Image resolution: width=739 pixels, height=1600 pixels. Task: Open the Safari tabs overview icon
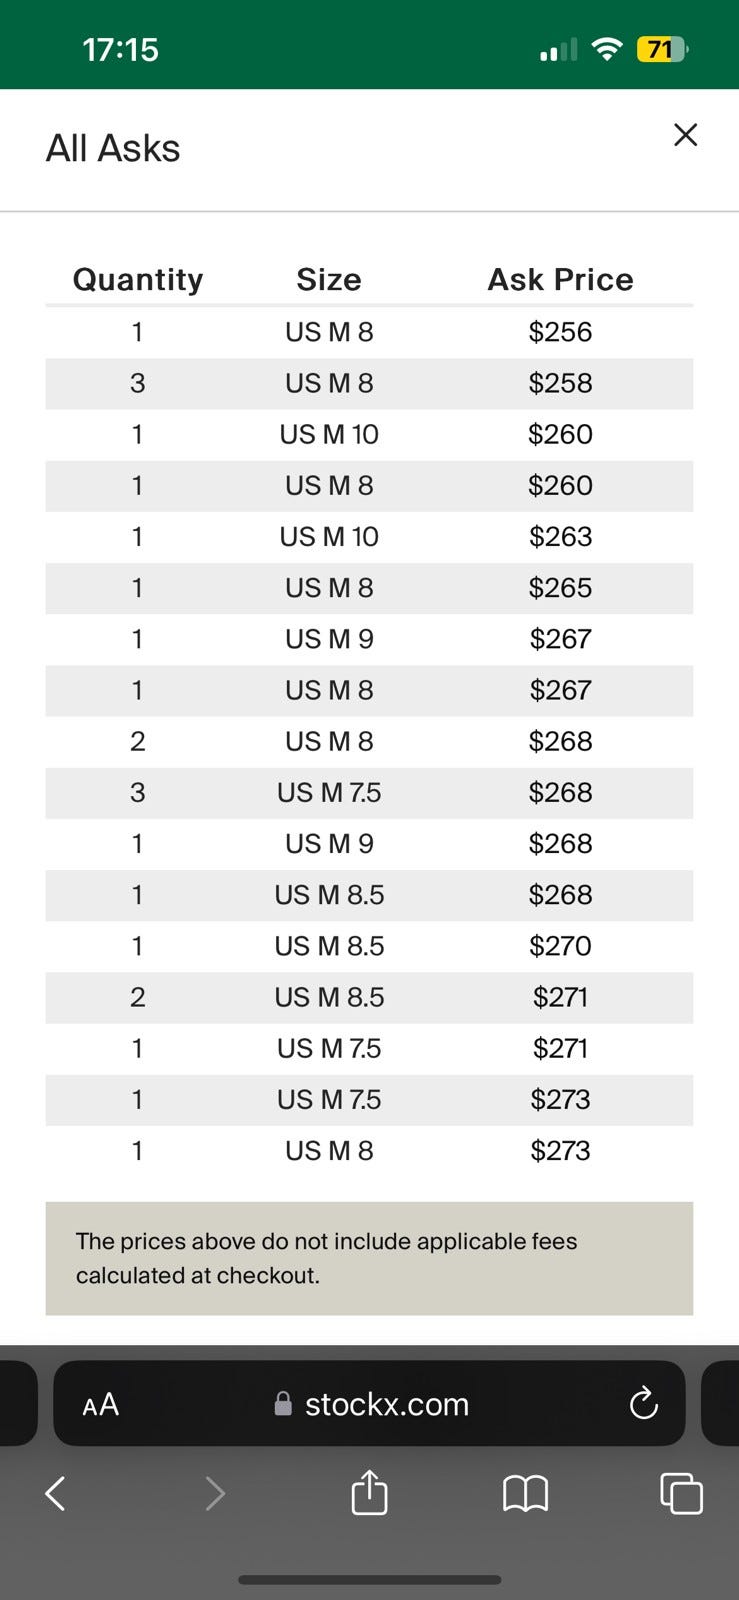point(681,1493)
